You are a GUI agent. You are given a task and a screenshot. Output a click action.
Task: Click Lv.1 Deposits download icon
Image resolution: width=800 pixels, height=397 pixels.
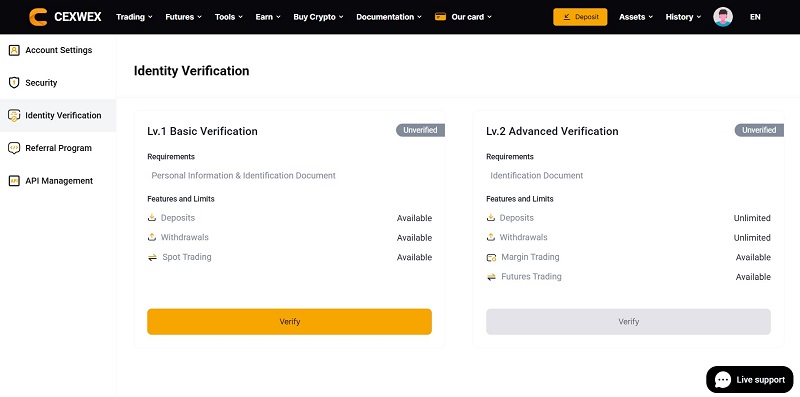click(152, 218)
